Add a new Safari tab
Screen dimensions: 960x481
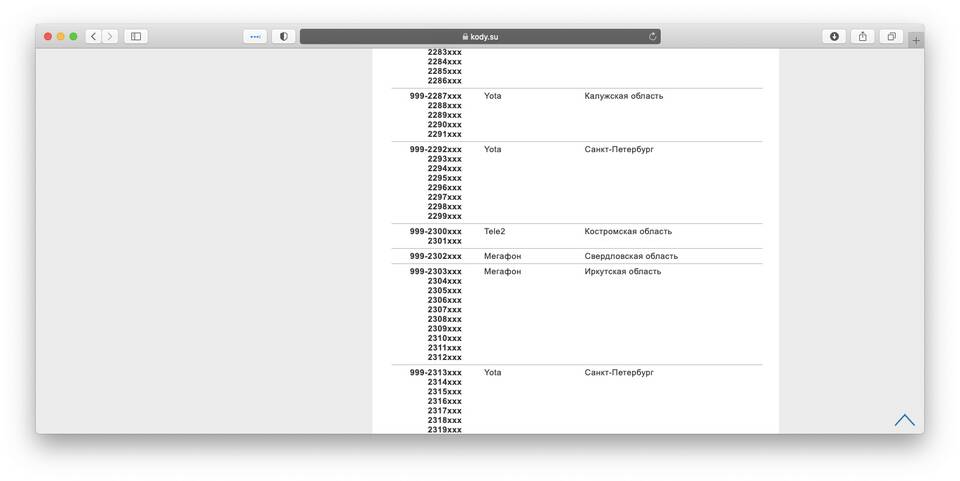[916, 40]
